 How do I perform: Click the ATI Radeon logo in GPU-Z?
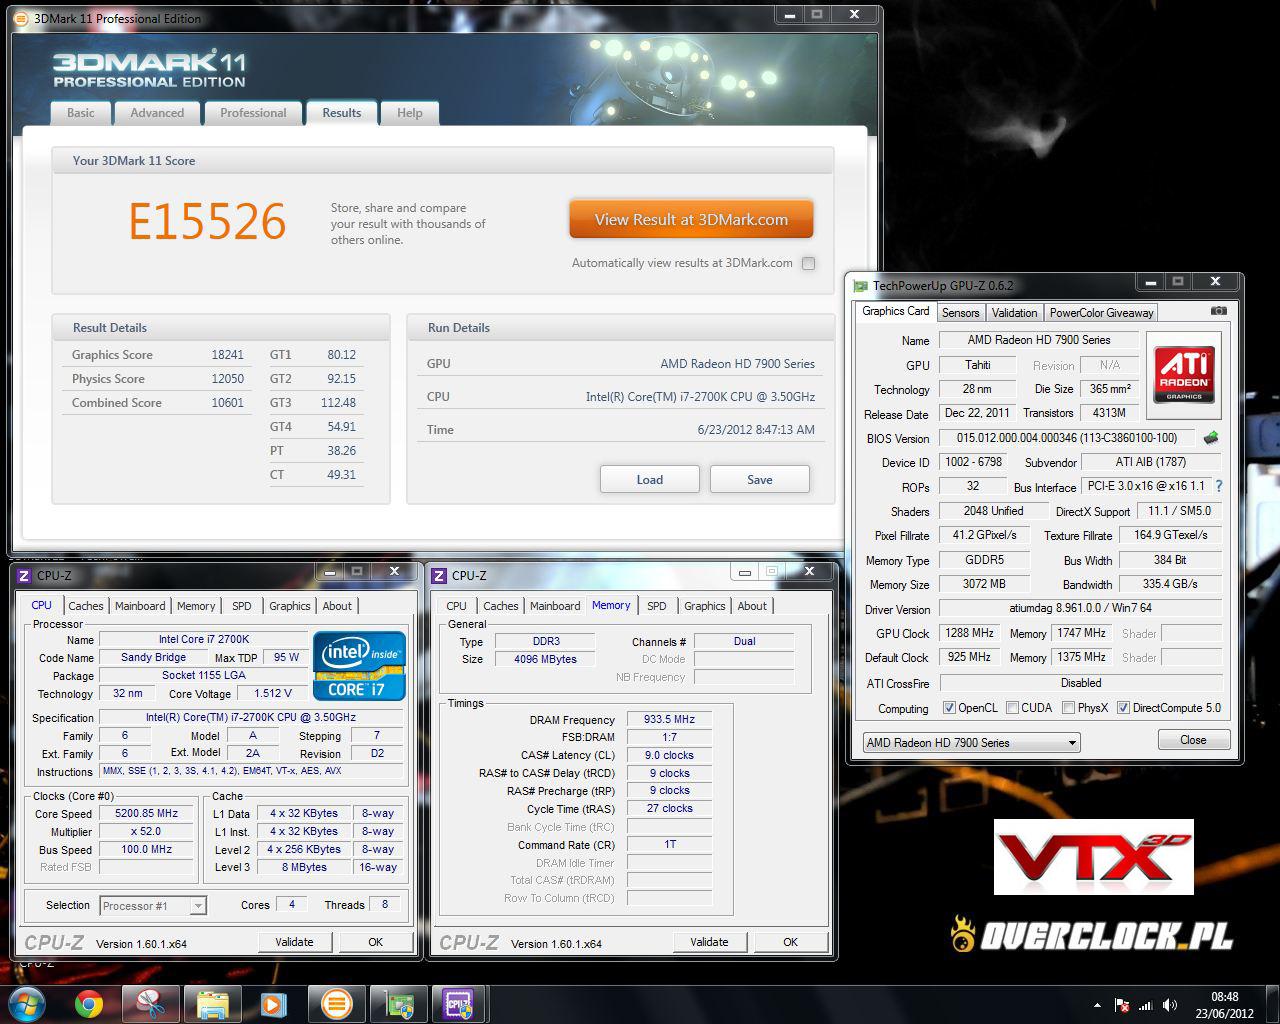coord(1184,374)
